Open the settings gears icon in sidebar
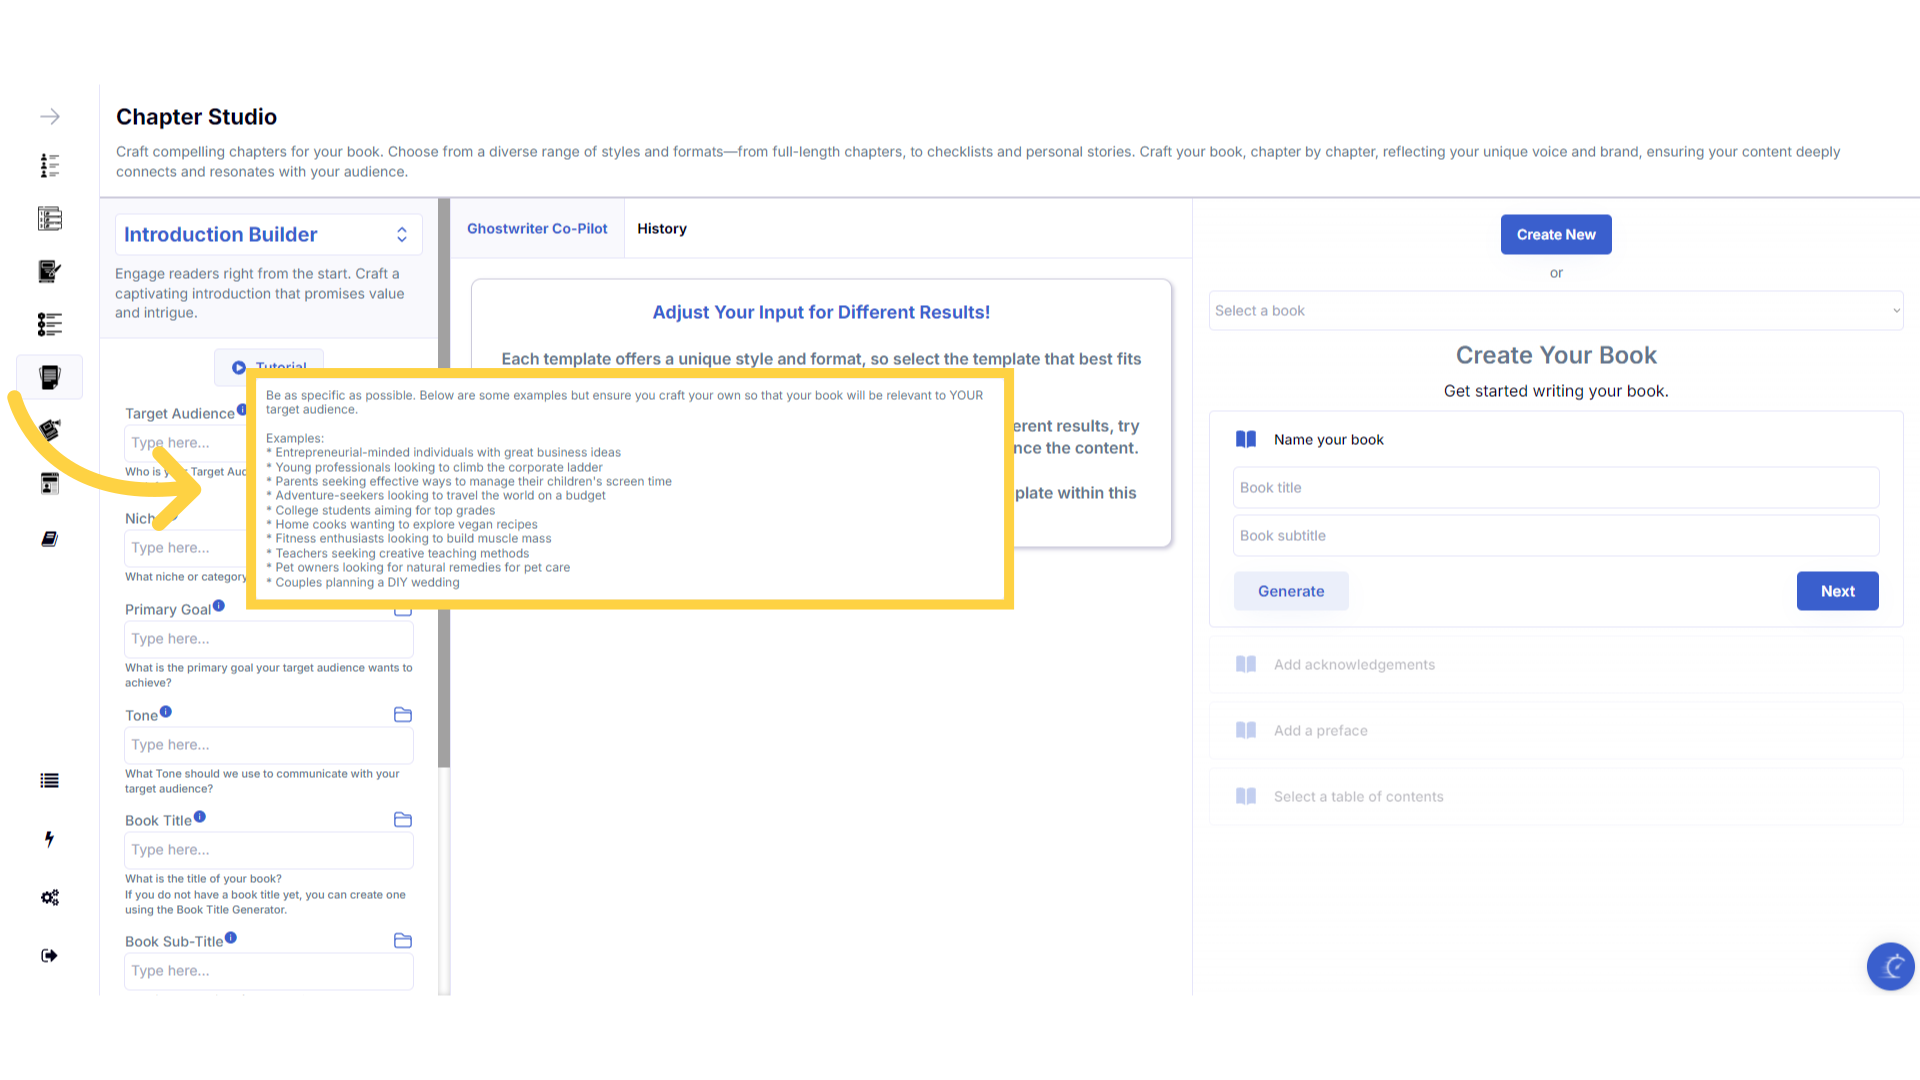This screenshot has height=1080, width=1920. point(50,897)
